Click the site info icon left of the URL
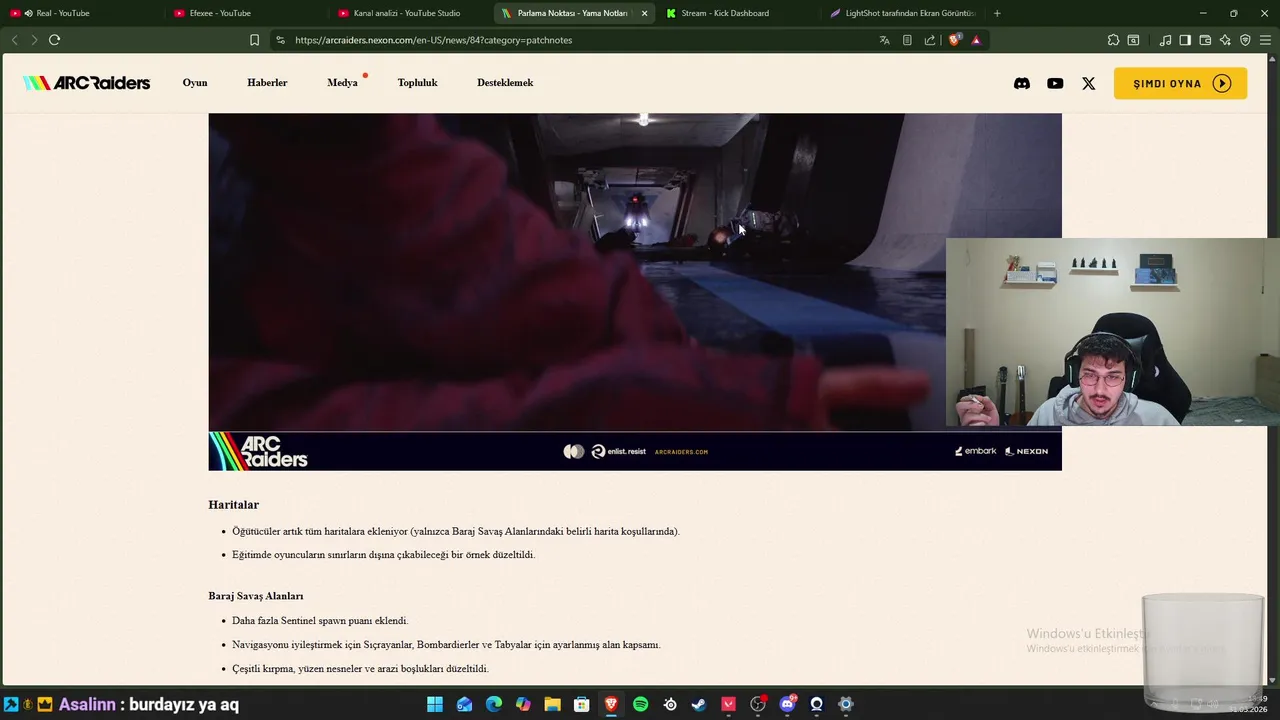 click(280, 40)
